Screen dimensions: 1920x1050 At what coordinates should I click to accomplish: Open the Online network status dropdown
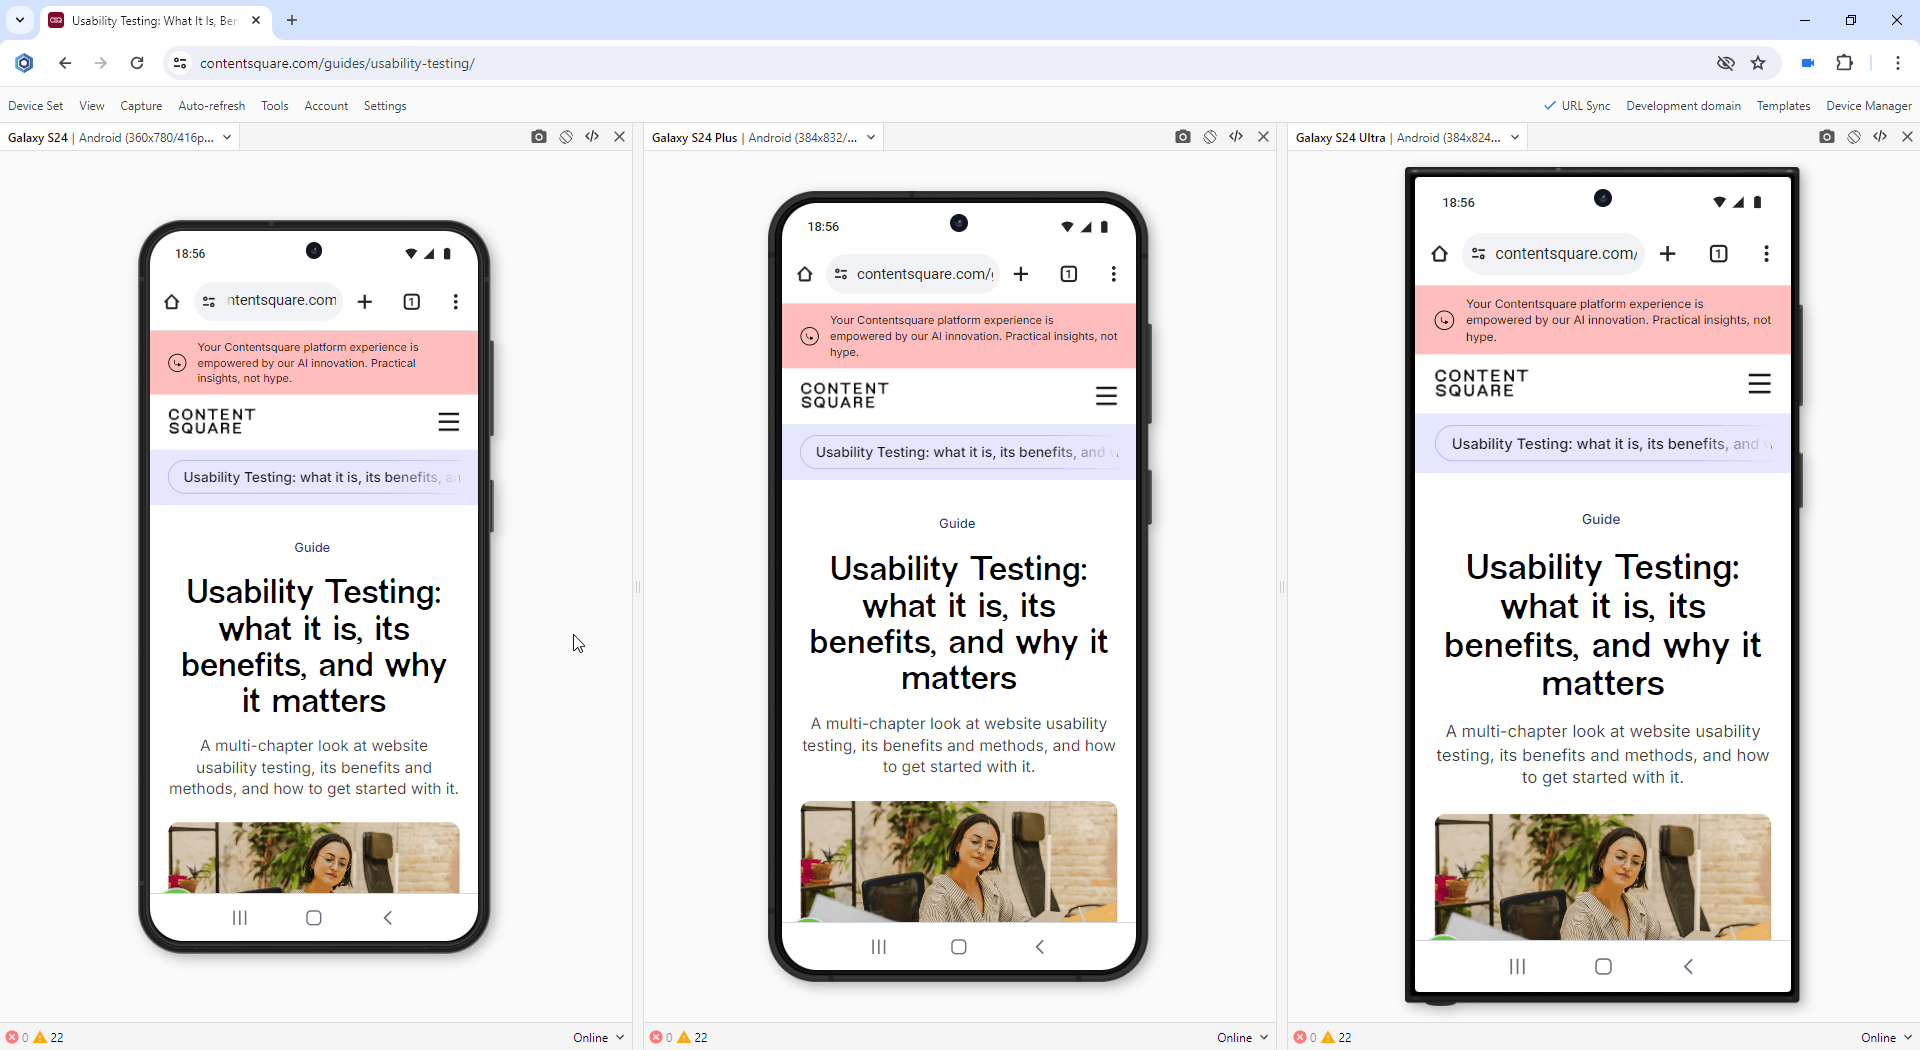[x=598, y=1037]
